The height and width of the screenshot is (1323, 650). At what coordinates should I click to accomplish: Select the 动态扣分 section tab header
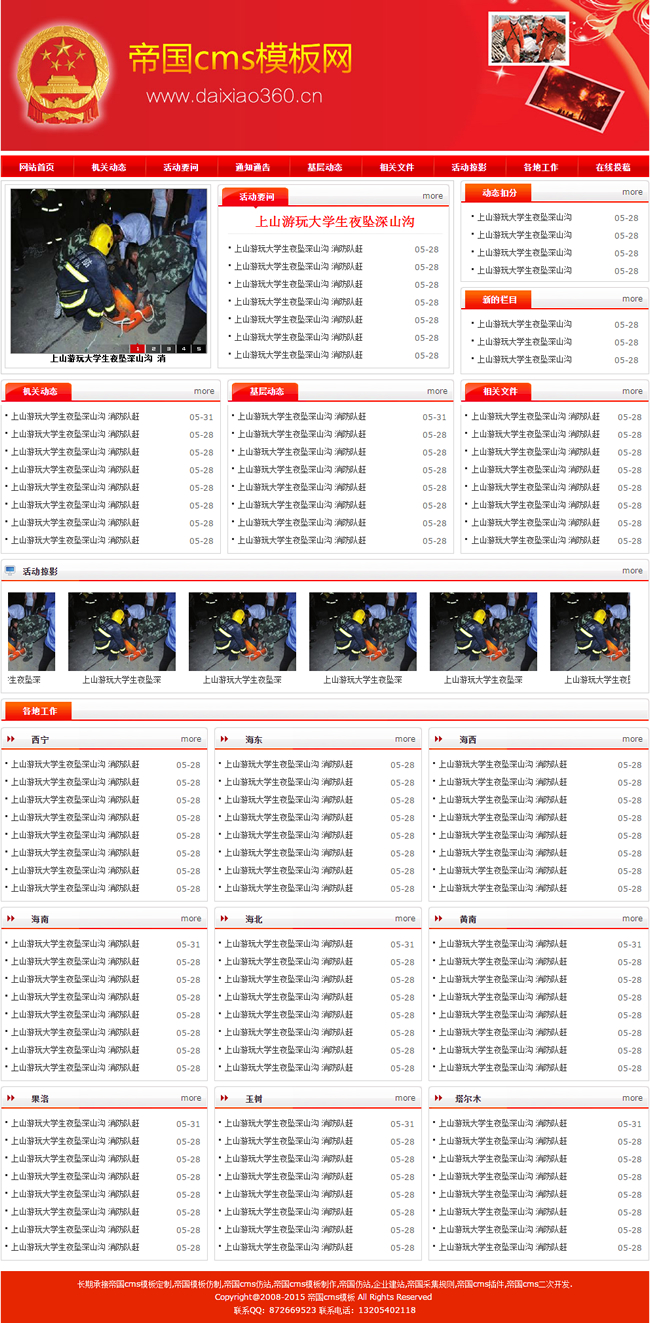(x=498, y=193)
